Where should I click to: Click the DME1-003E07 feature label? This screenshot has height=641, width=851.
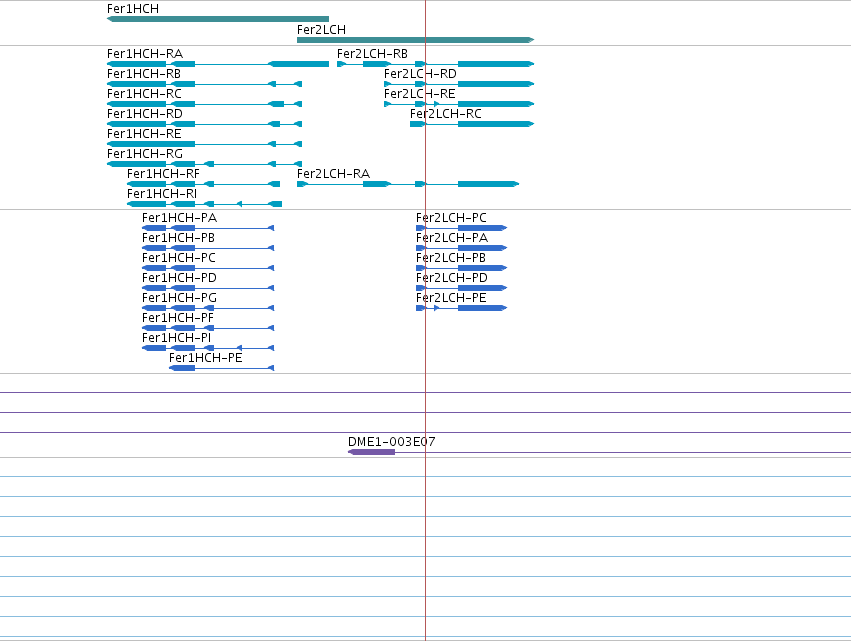tap(392, 442)
